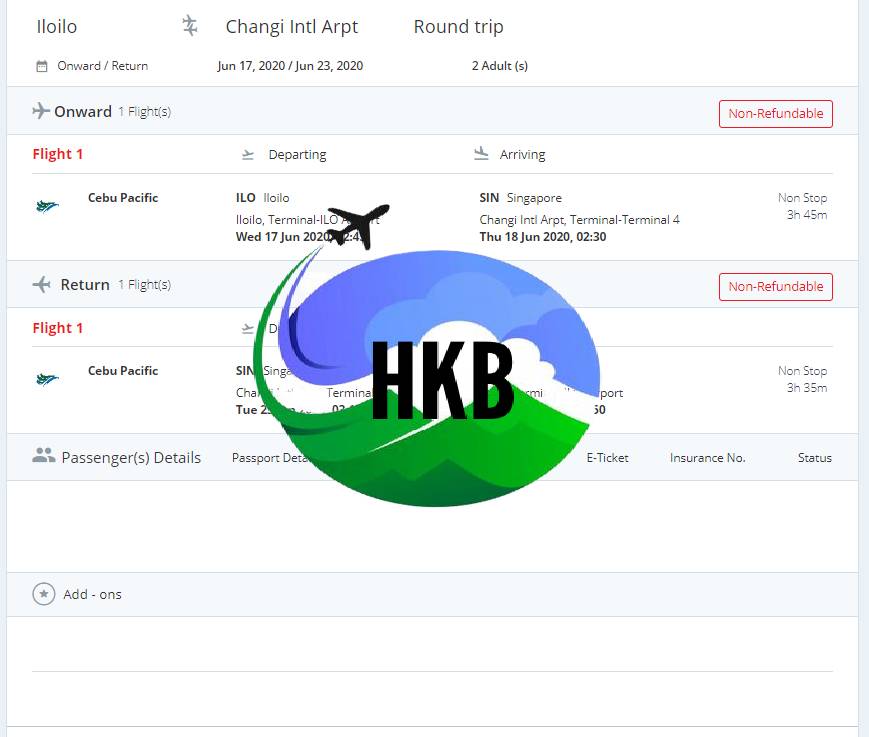
Task: Click 'Passenger(s) Details' heading
Action: 131,458
